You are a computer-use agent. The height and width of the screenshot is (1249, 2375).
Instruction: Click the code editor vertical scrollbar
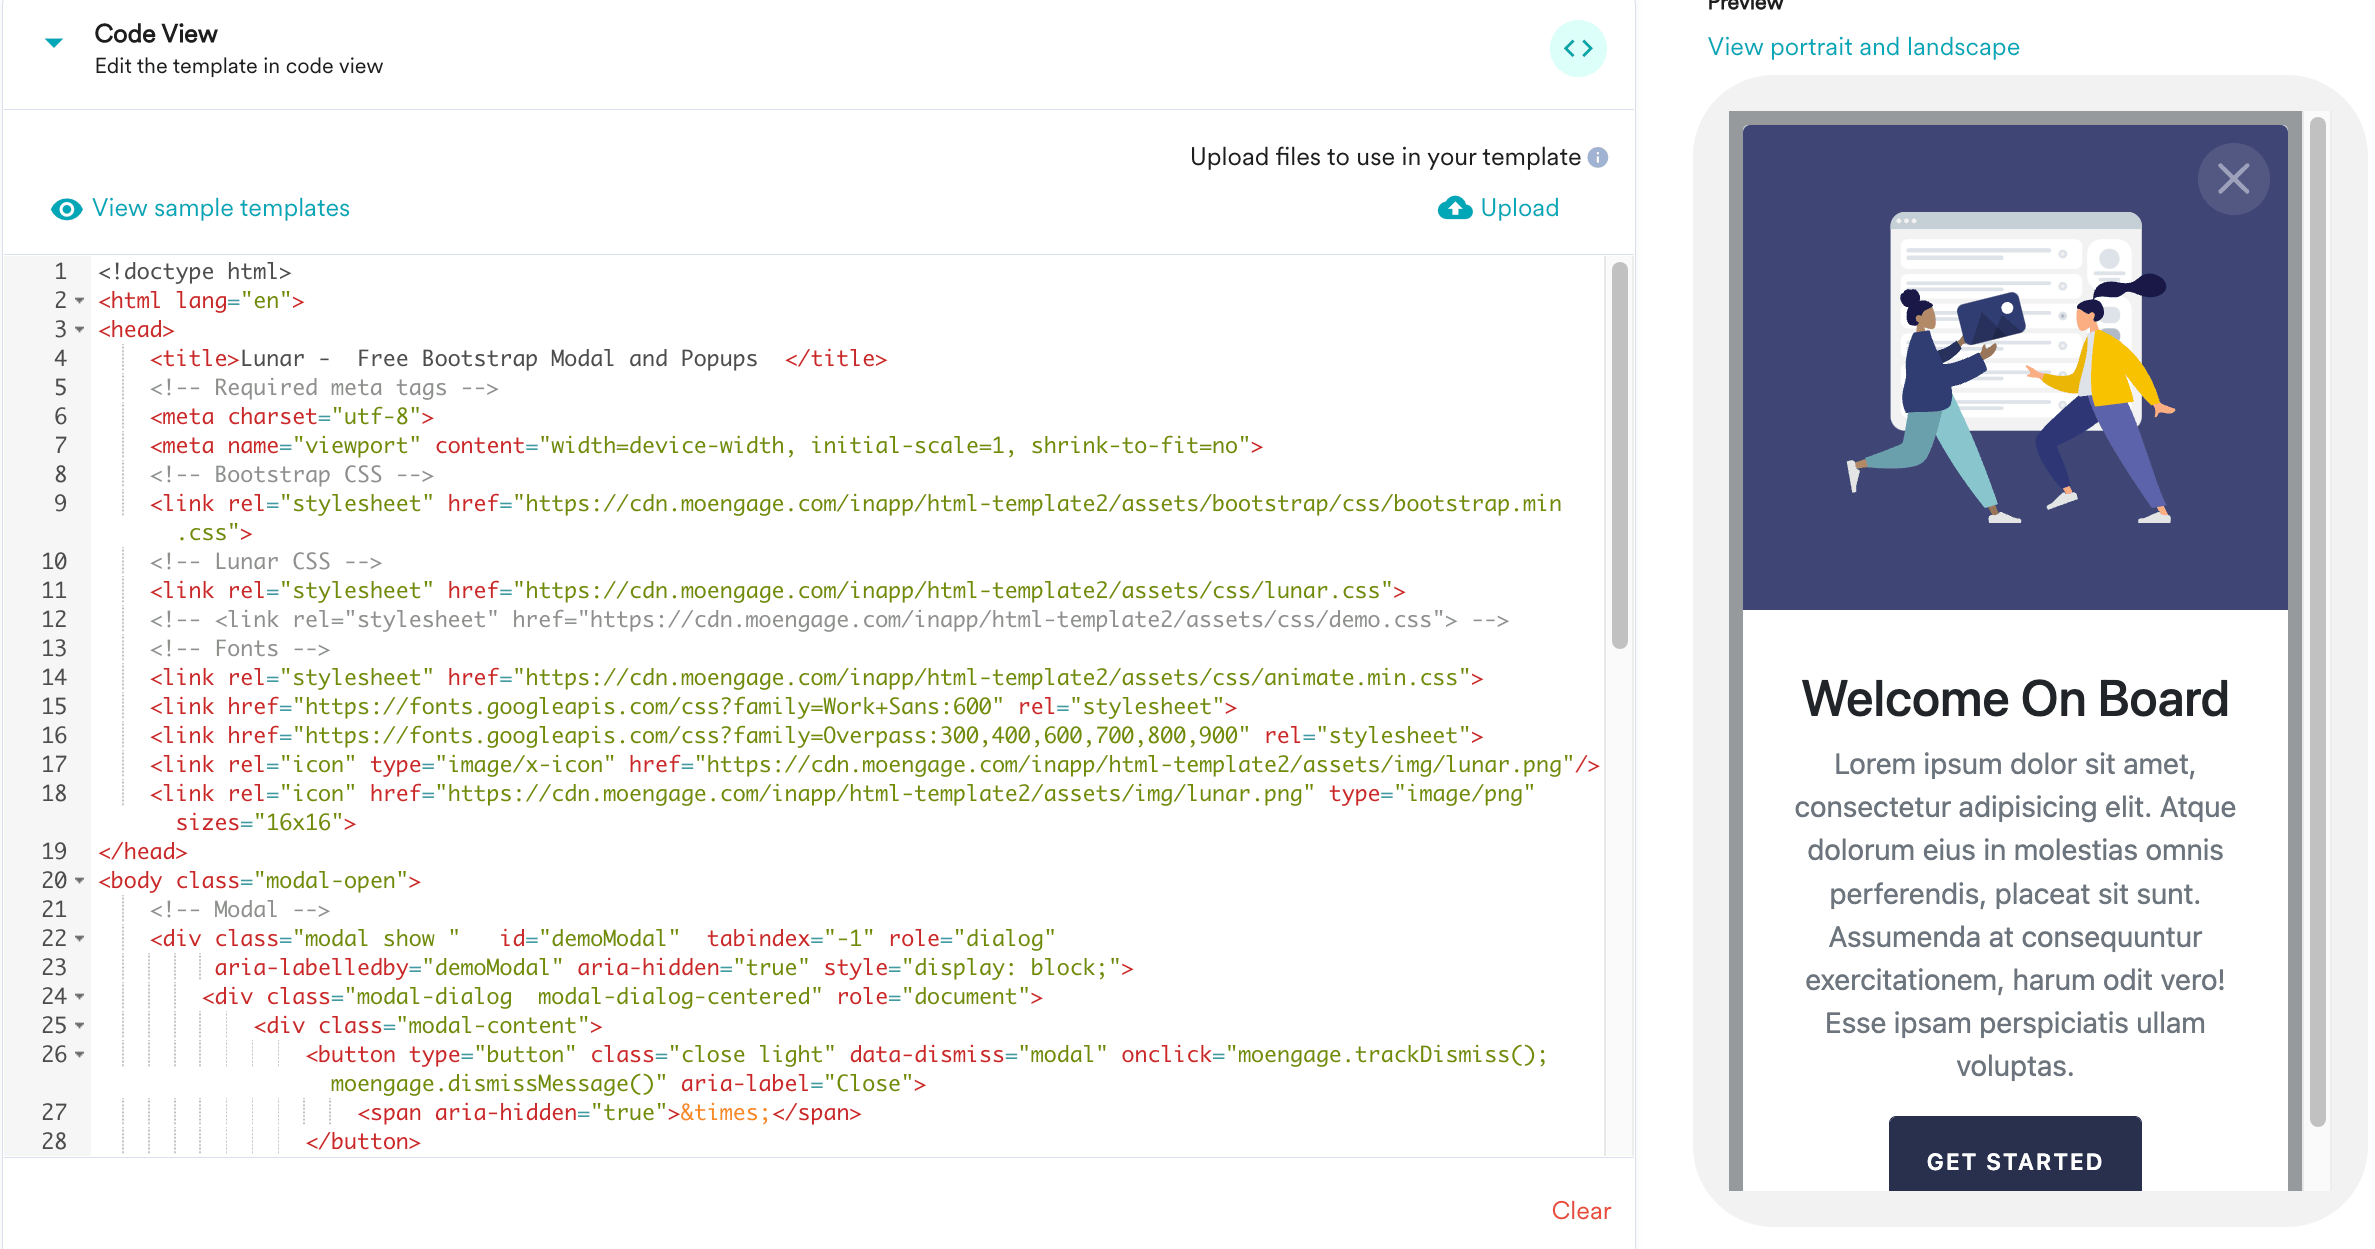(1619, 455)
